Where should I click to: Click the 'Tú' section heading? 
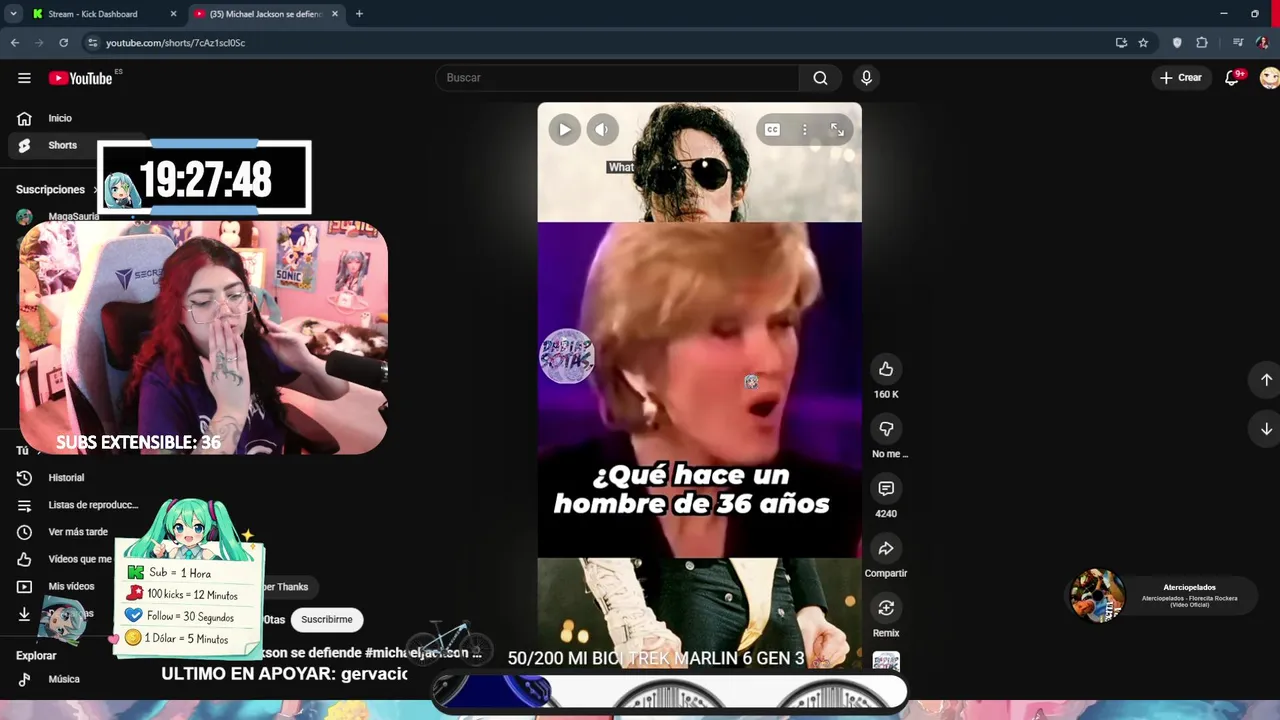coord(22,451)
